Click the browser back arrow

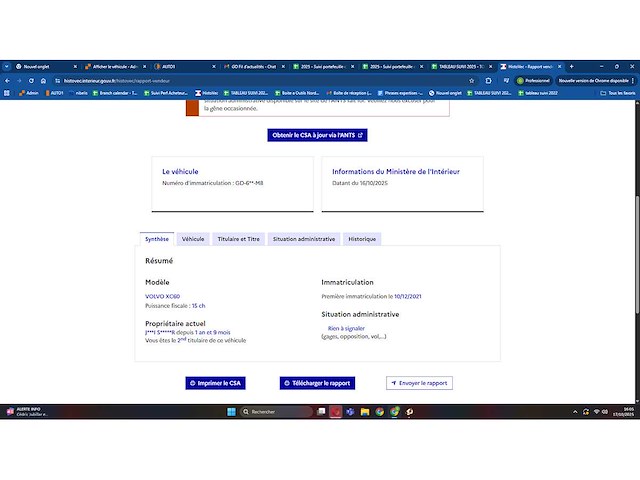[7, 80]
